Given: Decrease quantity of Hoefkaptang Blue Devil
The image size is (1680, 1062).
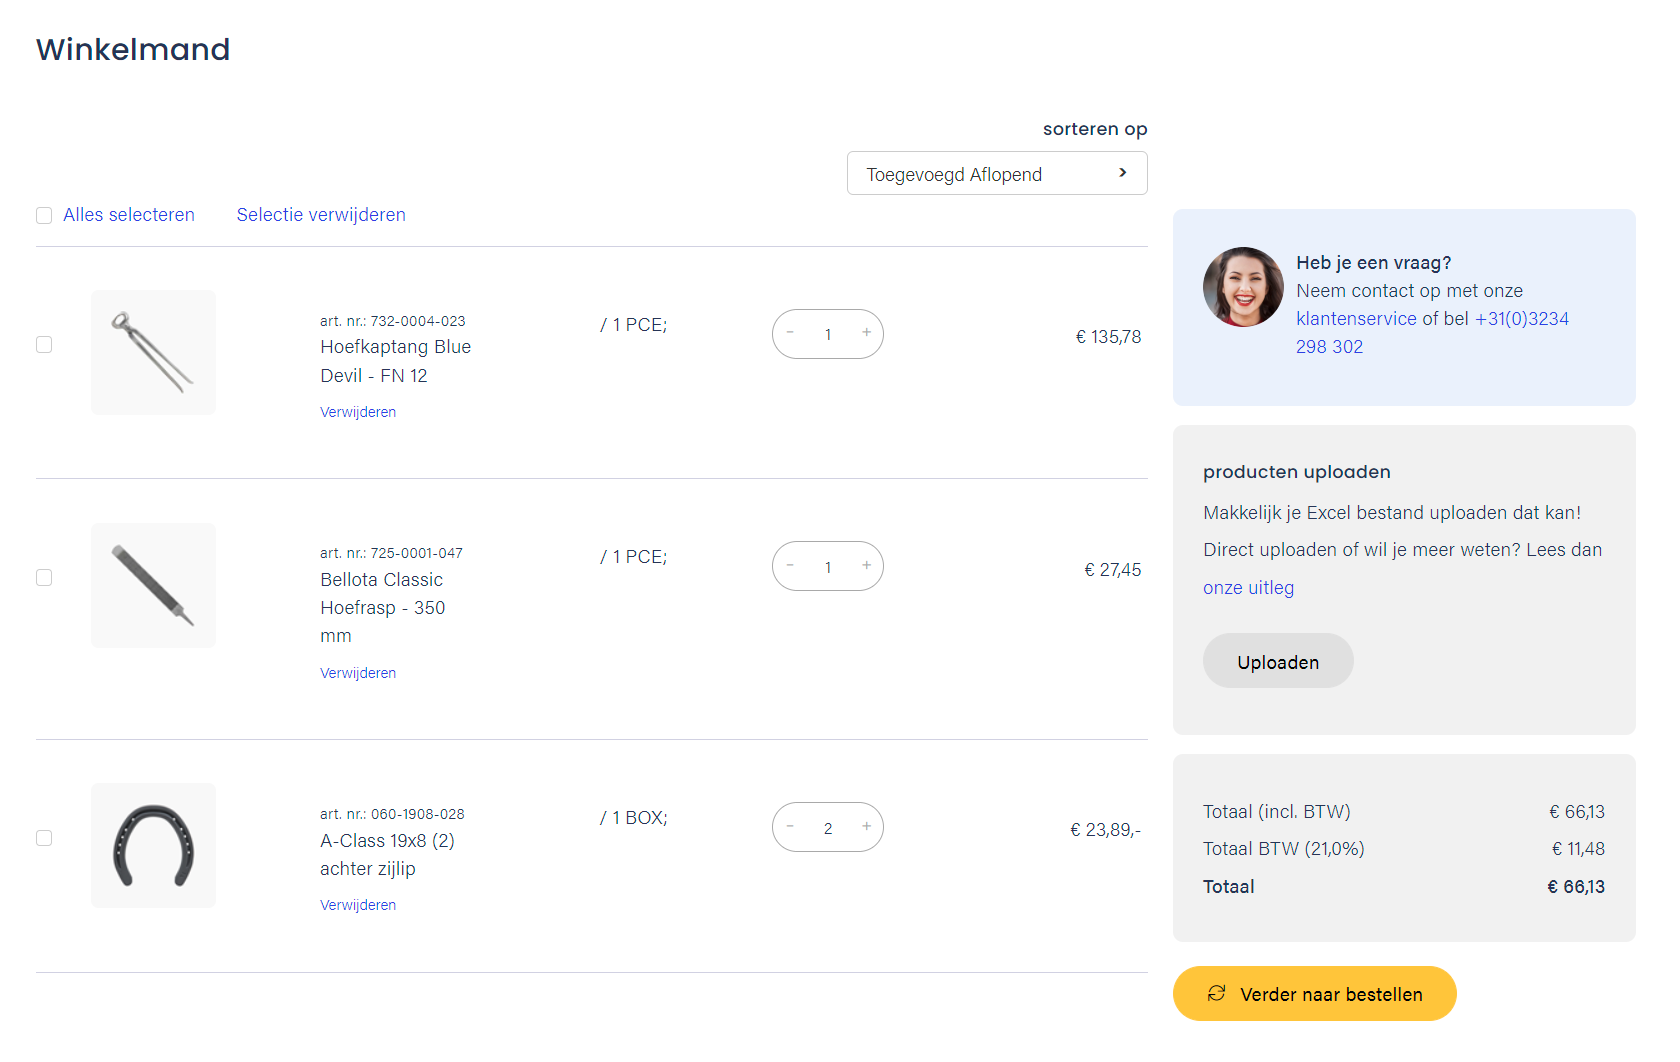Looking at the screenshot, I should (790, 333).
